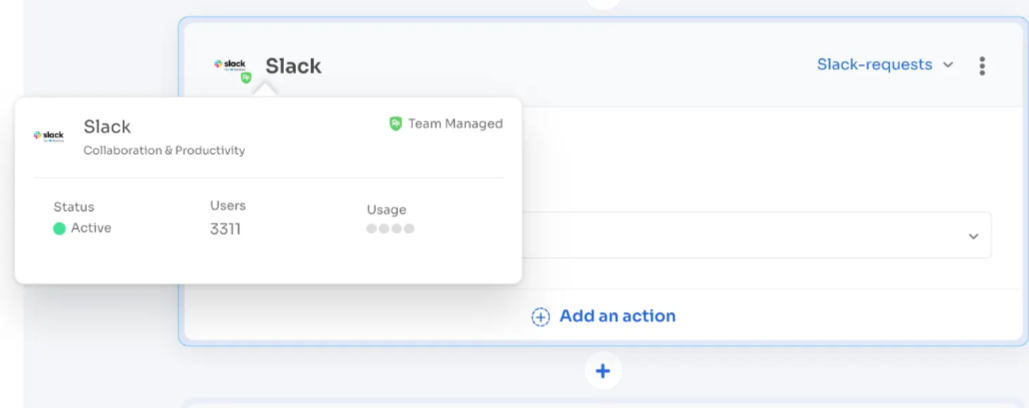Click the Team Managed label
Viewport: 1029px width, 408px height.
coord(455,123)
